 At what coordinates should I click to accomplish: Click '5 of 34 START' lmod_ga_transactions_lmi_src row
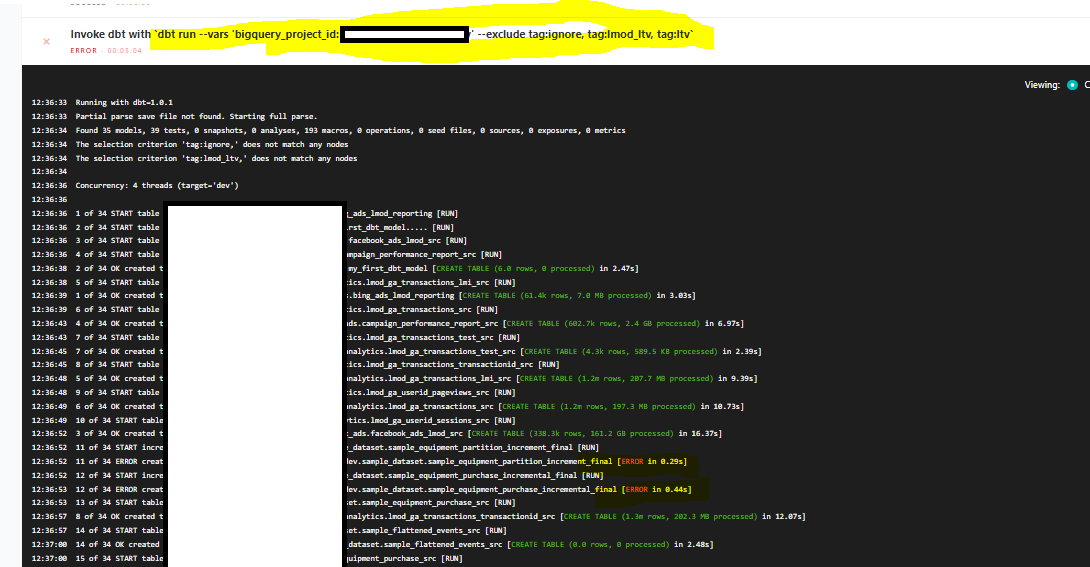(273, 282)
